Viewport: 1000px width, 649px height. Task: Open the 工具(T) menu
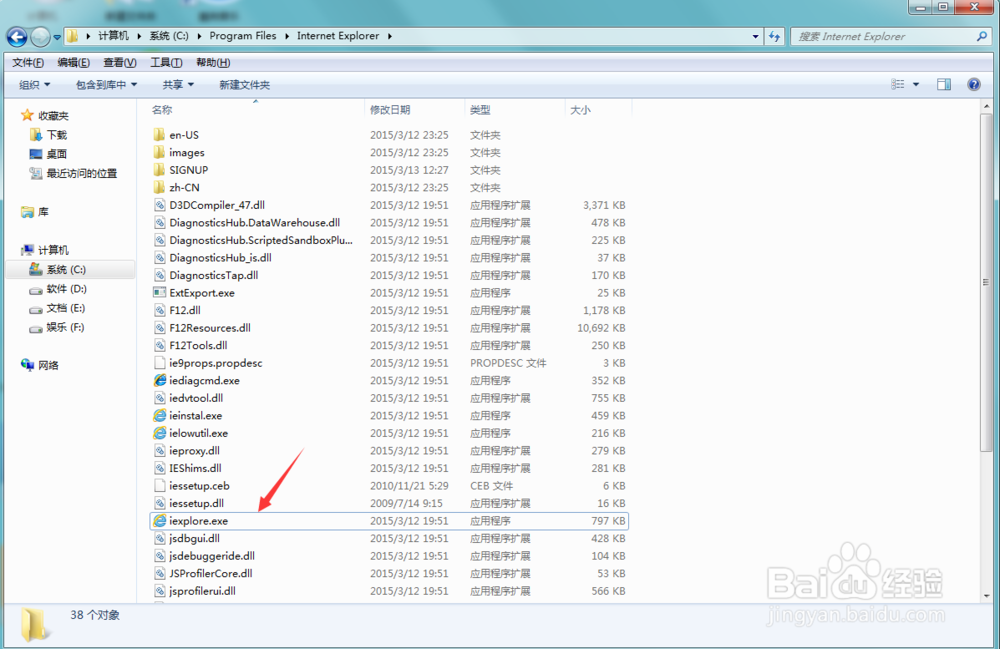(x=166, y=62)
